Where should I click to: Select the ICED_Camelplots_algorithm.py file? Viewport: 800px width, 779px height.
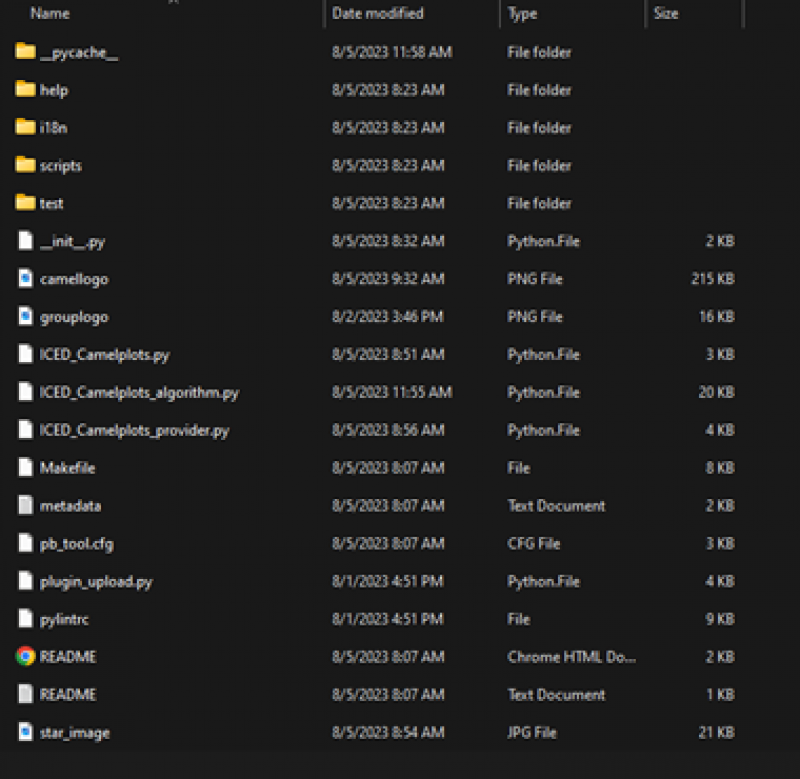(139, 392)
